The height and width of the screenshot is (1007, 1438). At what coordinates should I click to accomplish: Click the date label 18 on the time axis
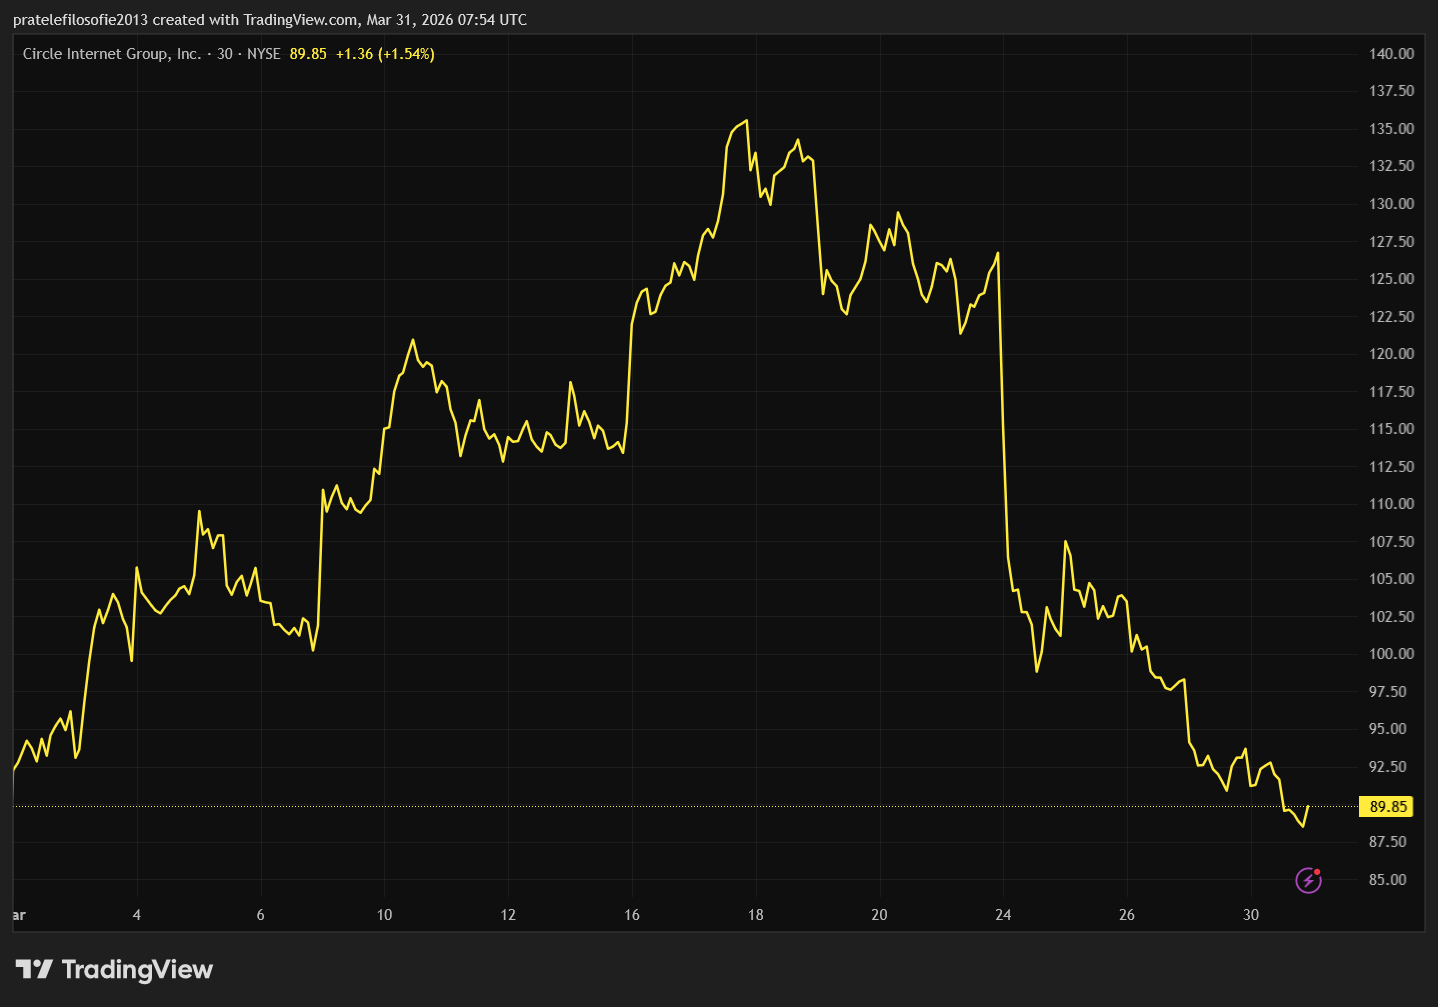coord(756,915)
